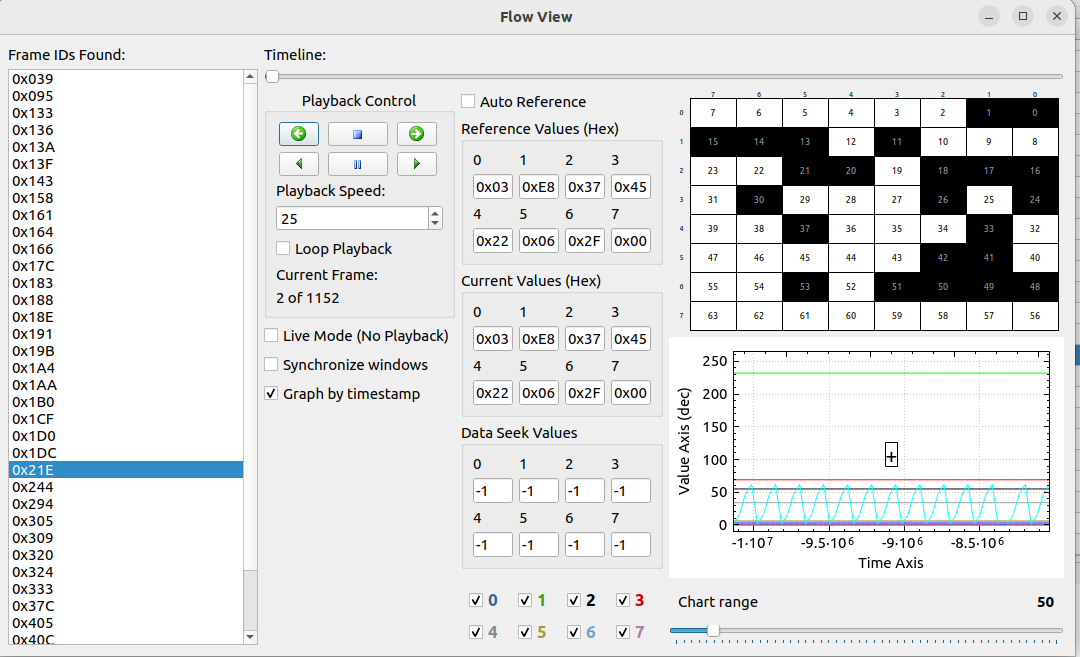
Task: Click the play backward triangle button
Action: tap(298, 164)
